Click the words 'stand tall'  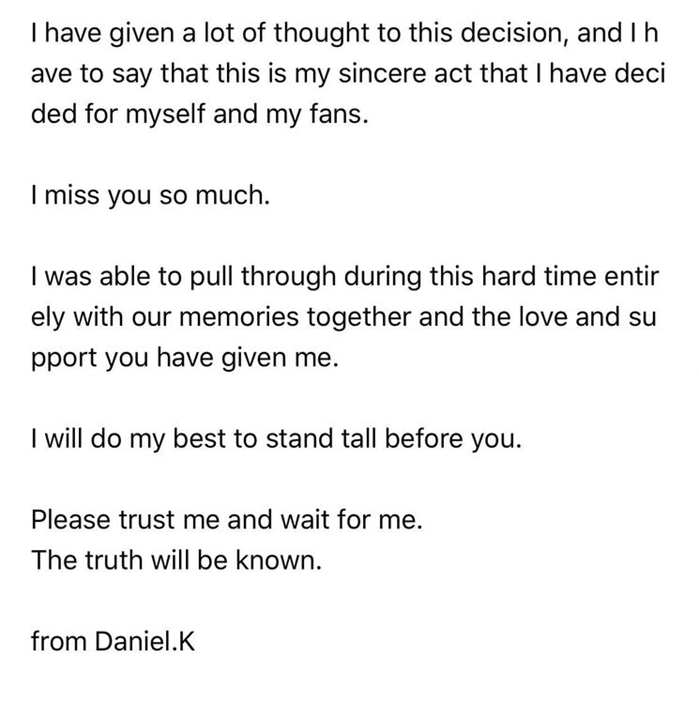point(321,439)
